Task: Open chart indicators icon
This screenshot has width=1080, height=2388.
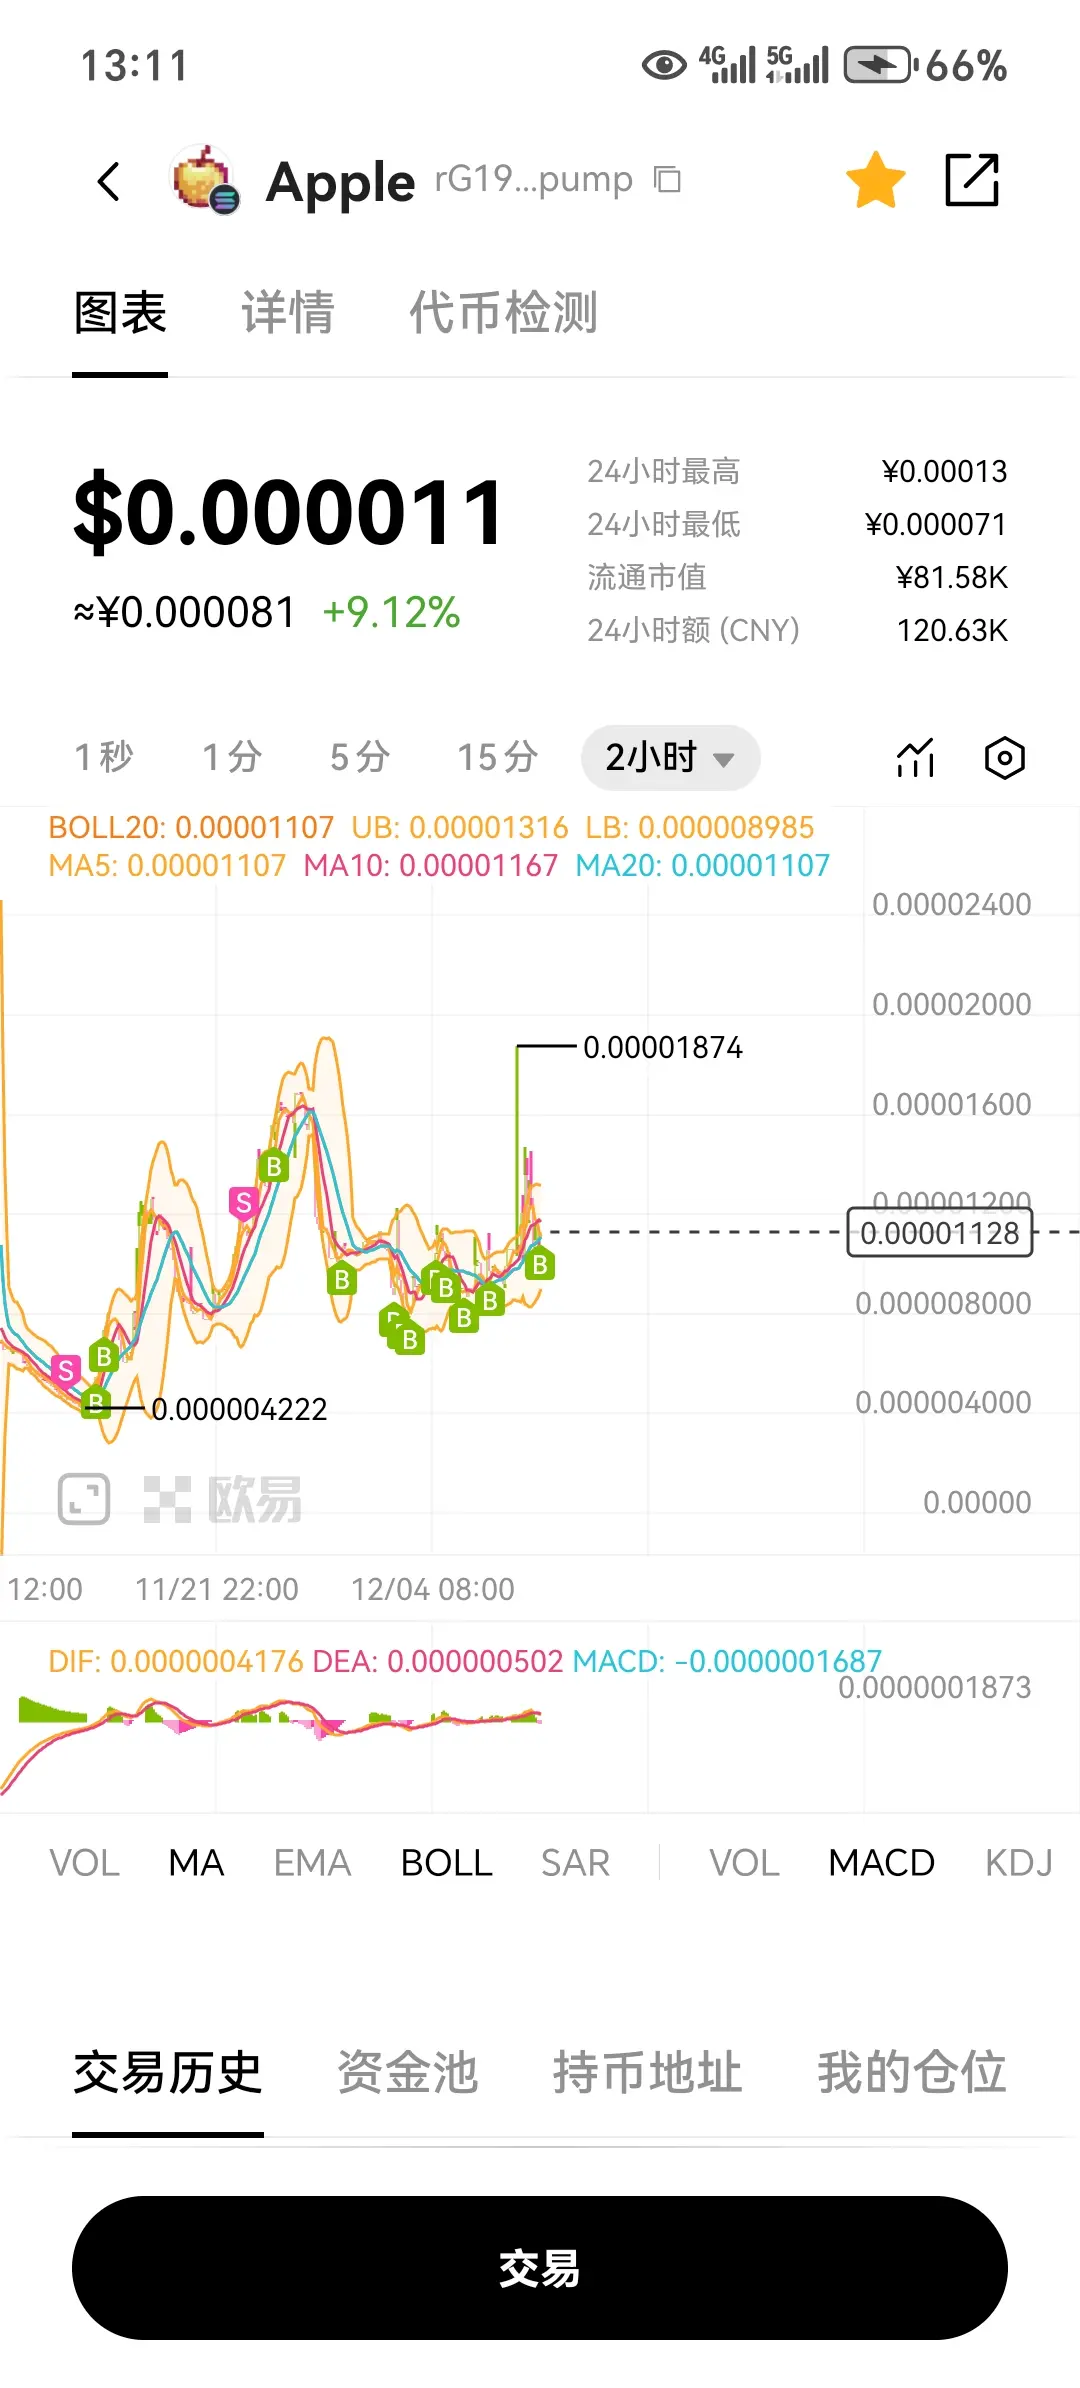Action: 915,758
